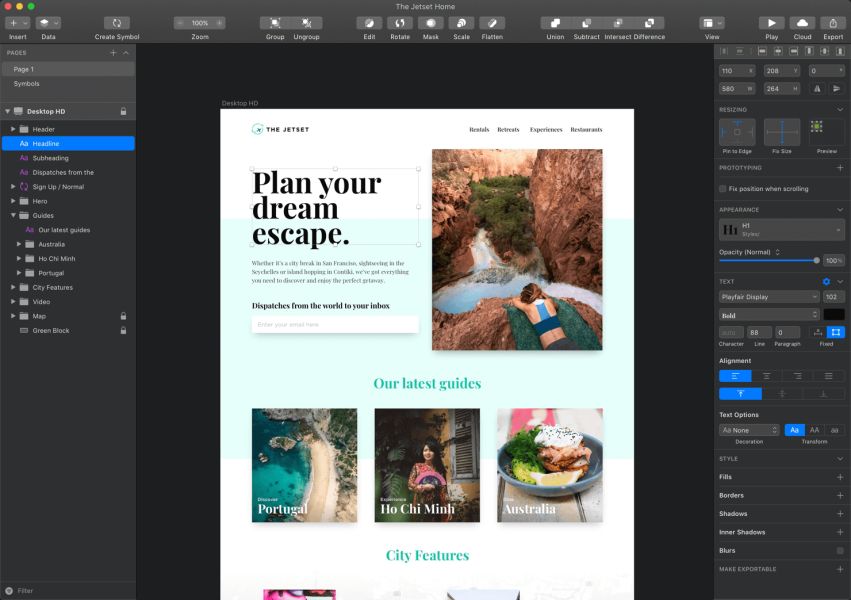Open the text Decoration dropdown
851x600 pixels.
point(749,430)
